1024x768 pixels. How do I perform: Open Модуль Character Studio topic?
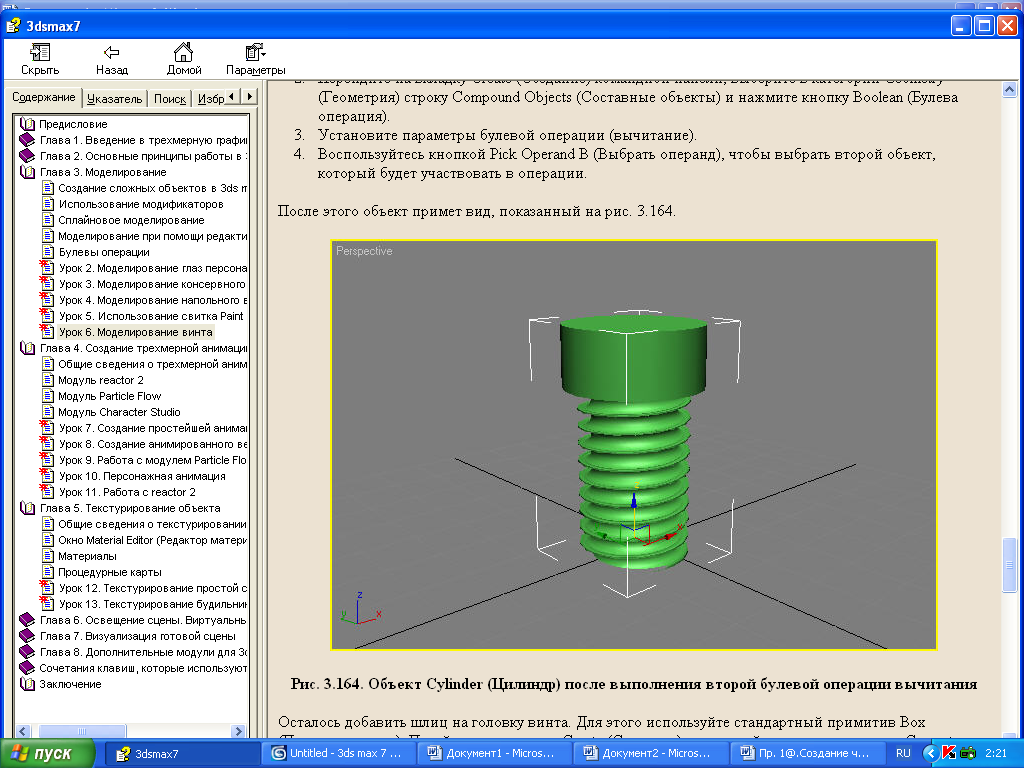click(119, 412)
